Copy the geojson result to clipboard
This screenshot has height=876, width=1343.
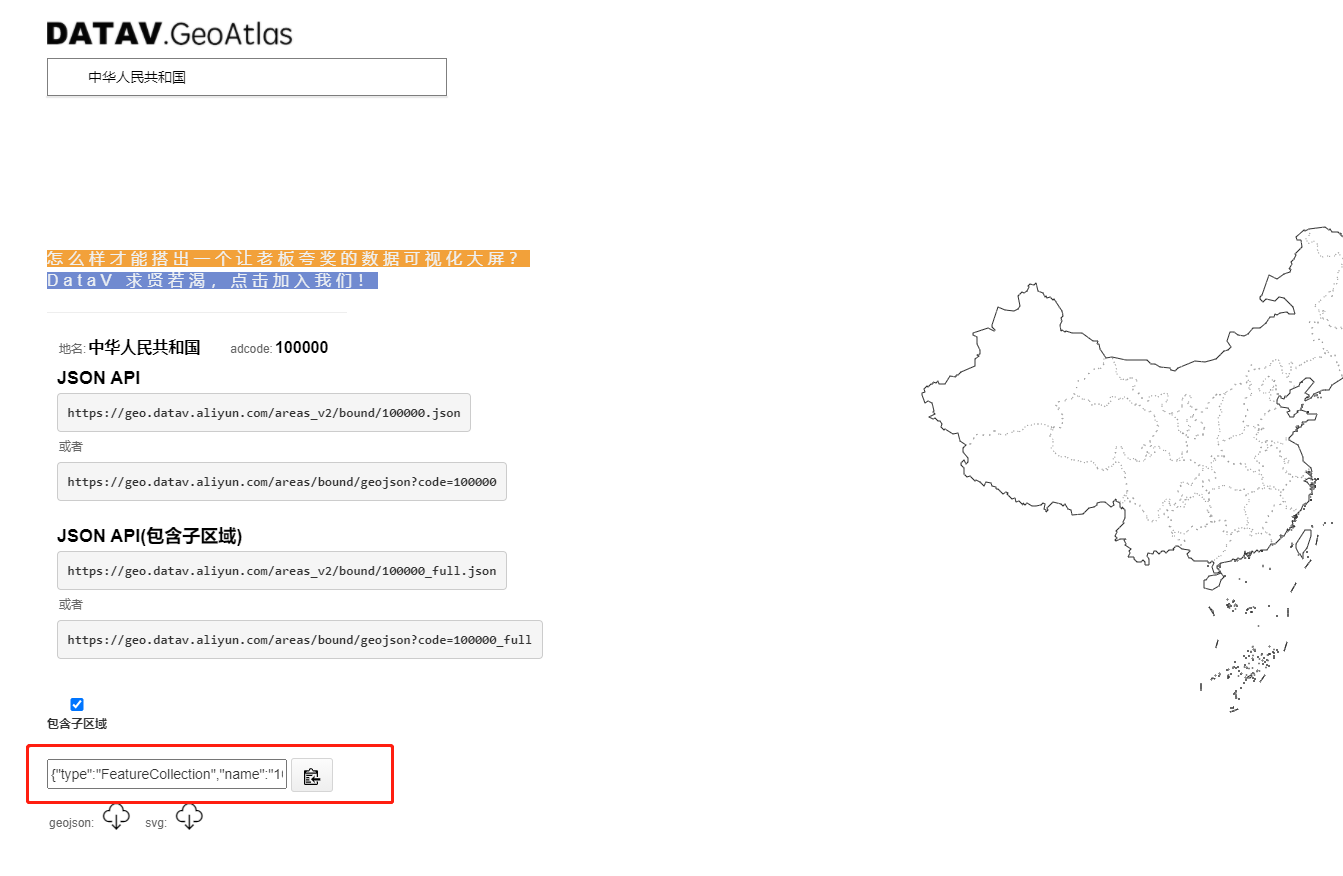tap(311, 775)
